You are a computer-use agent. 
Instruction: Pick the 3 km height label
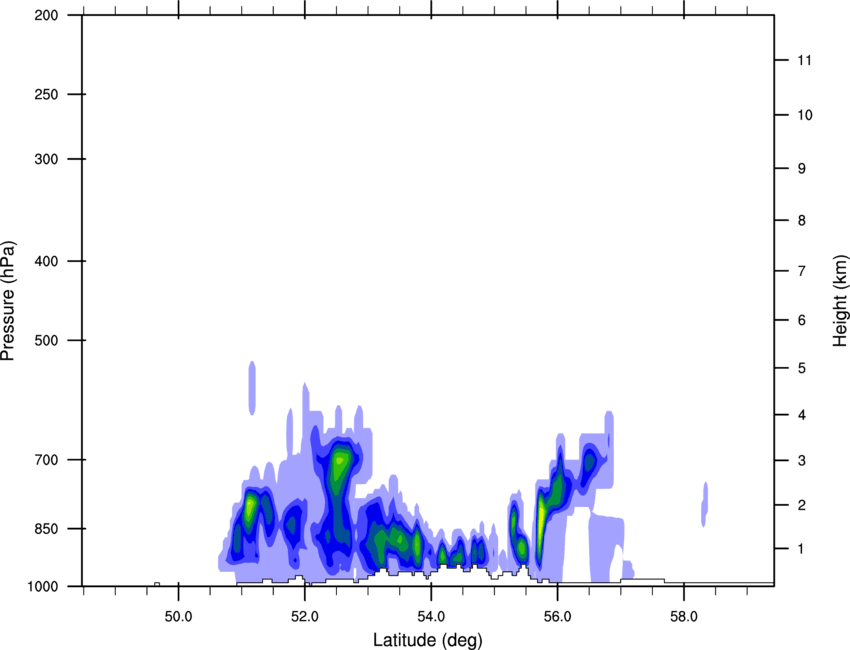pos(802,460)
